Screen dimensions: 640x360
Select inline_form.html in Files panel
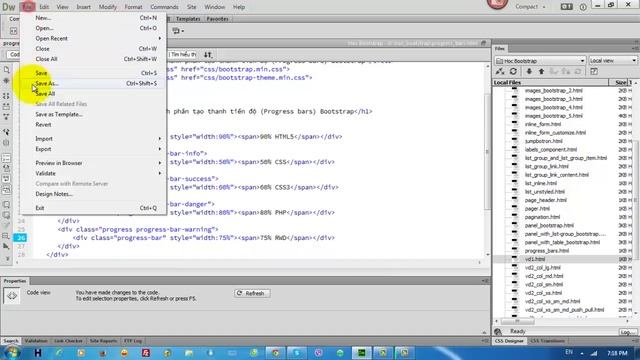pyautogui.click(x=542, y=124)
